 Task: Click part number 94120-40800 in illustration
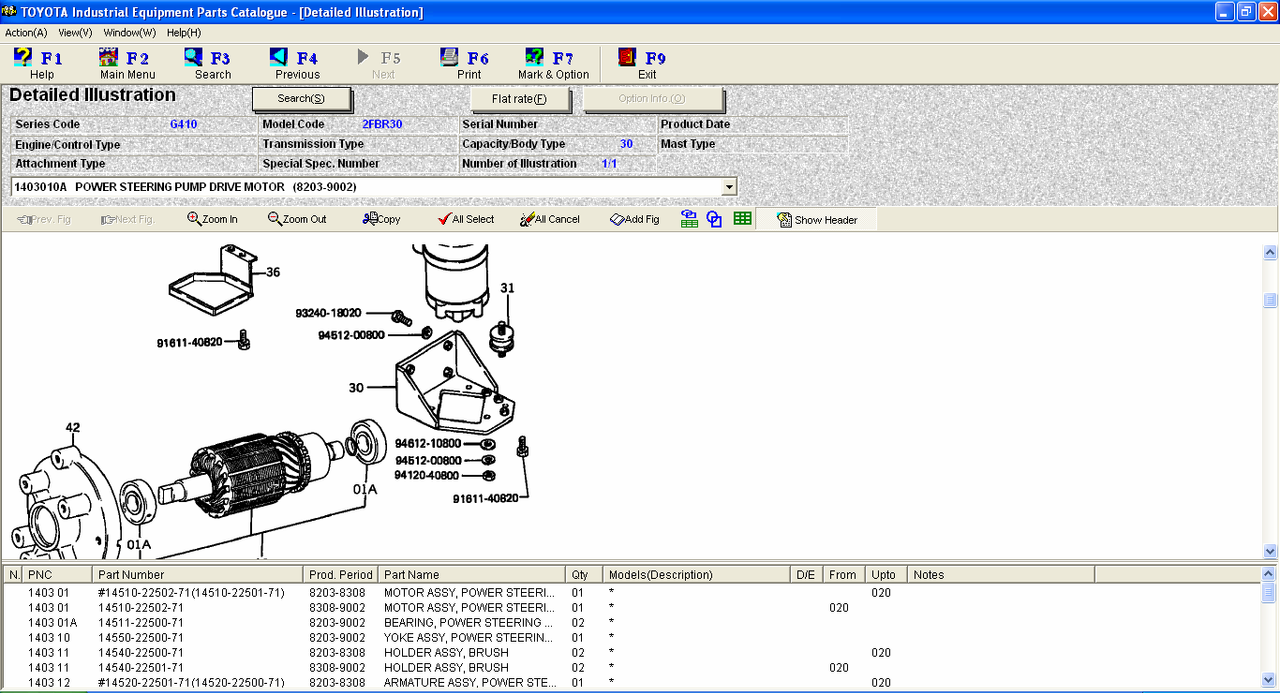[427, 475]
